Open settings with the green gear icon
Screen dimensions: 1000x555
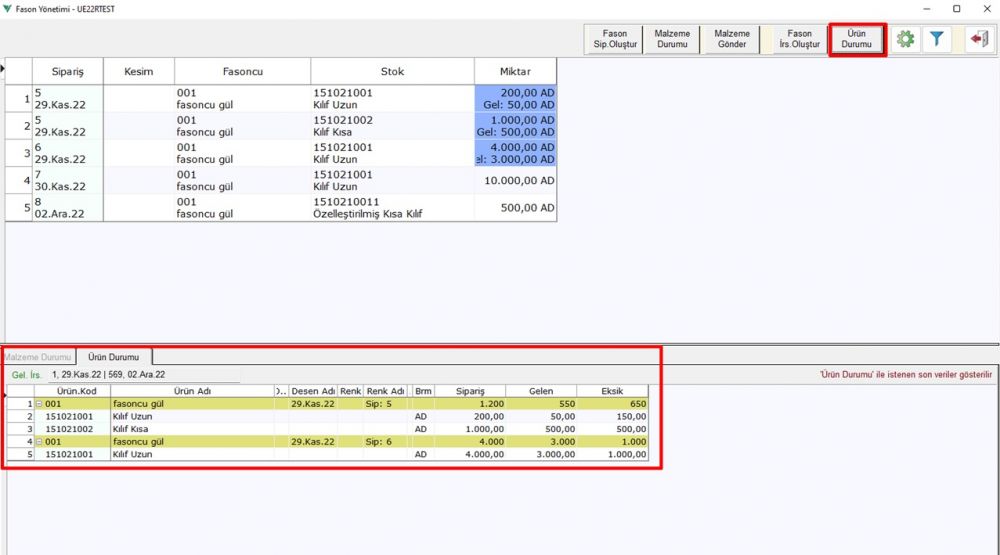(x=906, y=39)
